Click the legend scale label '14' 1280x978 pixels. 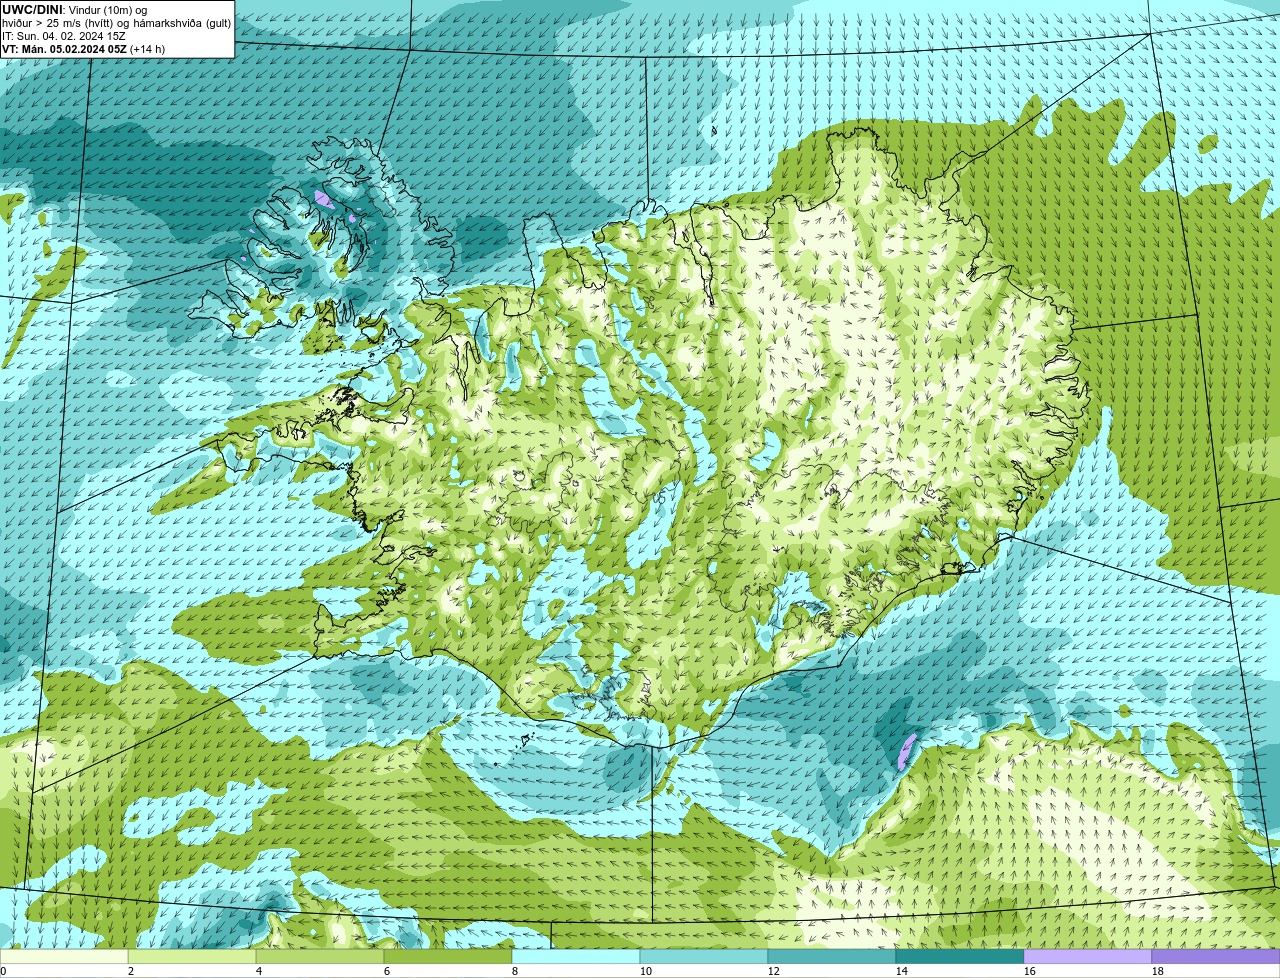(902, 971)
